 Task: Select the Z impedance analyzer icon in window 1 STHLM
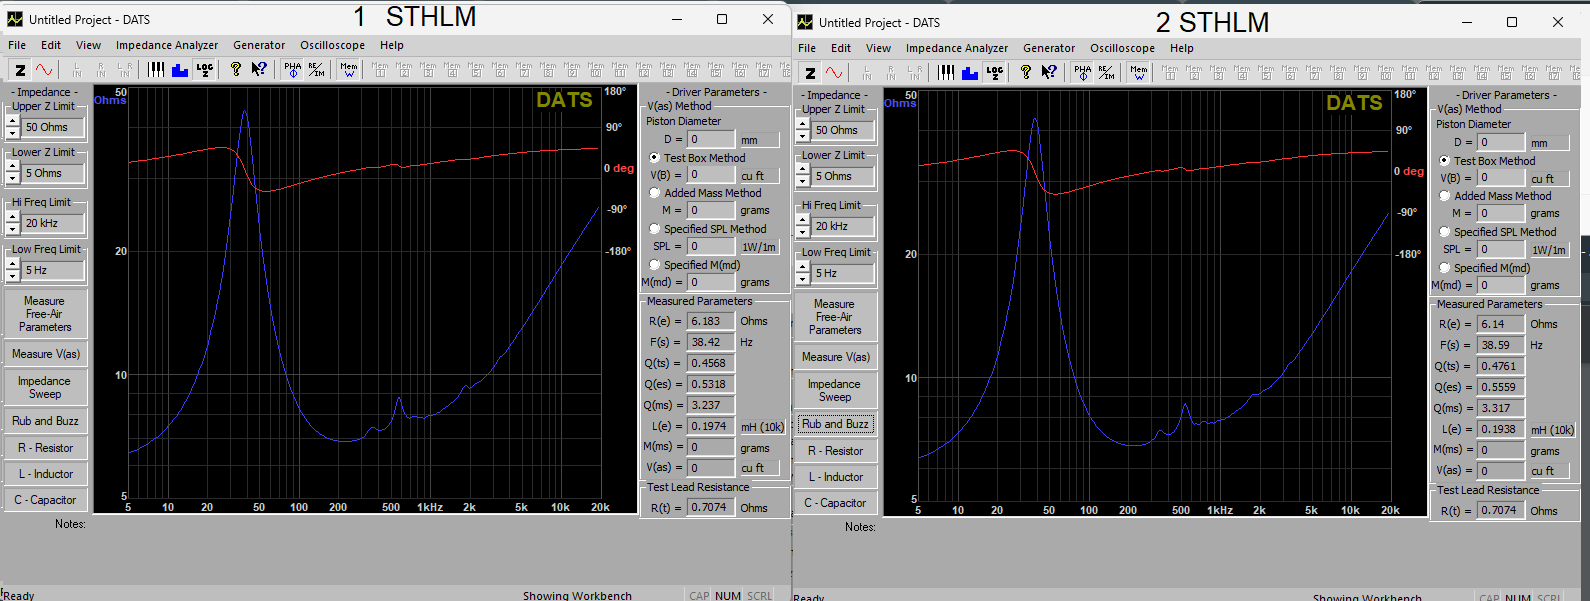point(20,69)
